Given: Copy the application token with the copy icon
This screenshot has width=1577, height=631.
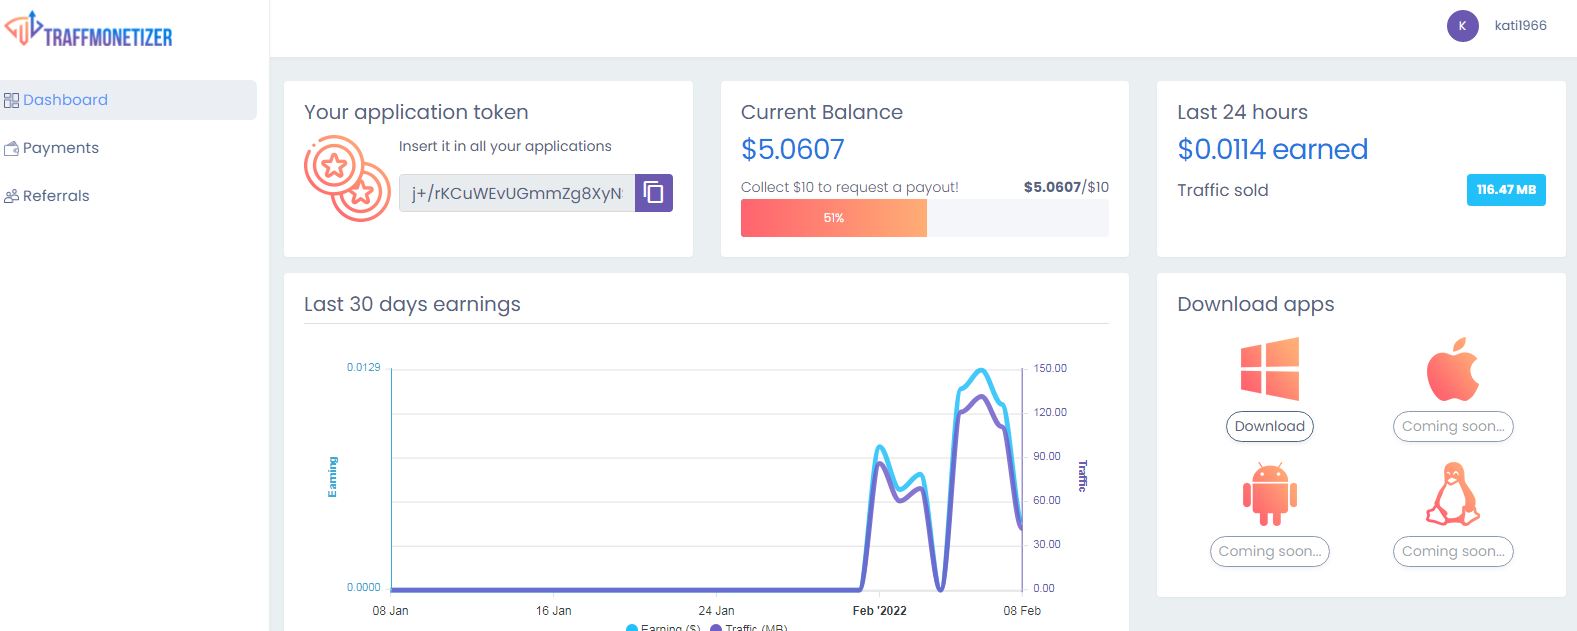Looking at the screenshot, I should click(653, 193).
